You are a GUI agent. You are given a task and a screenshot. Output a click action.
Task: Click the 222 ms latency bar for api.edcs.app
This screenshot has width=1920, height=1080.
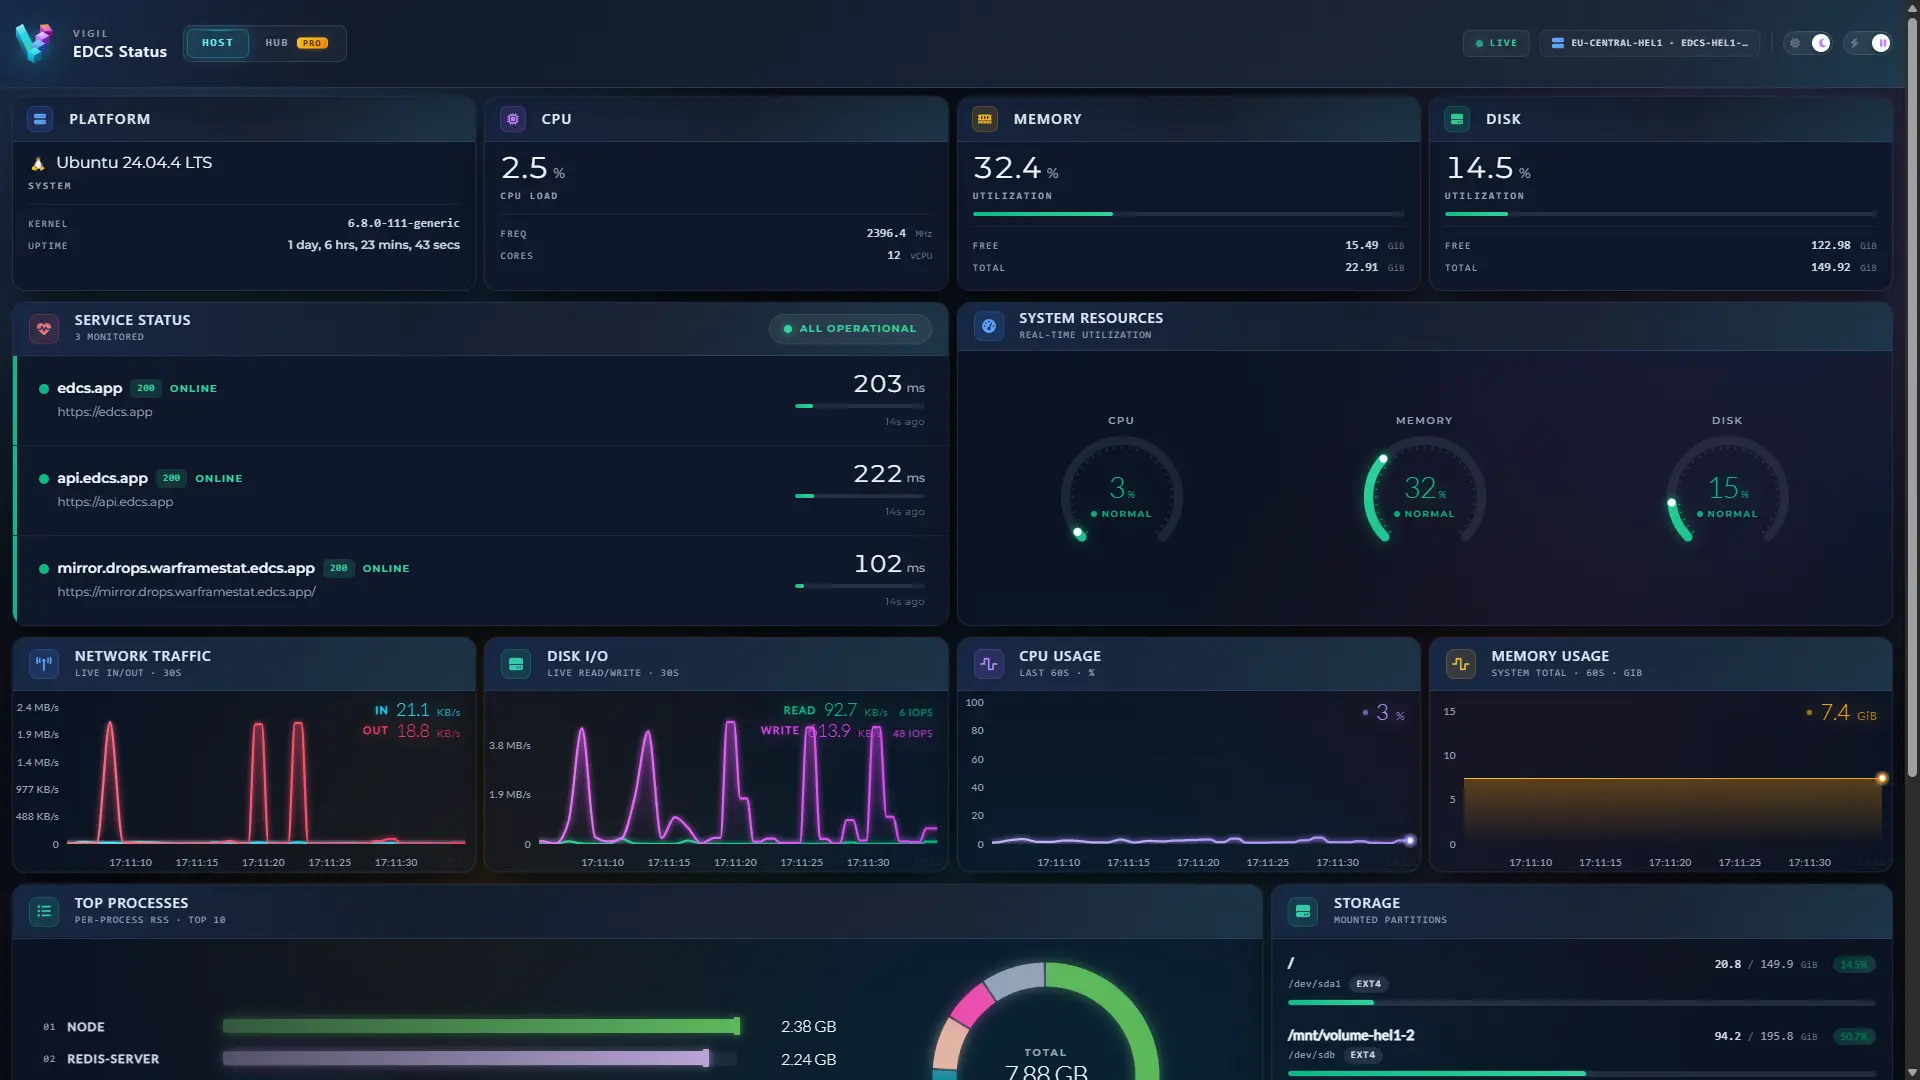(859, 496)
